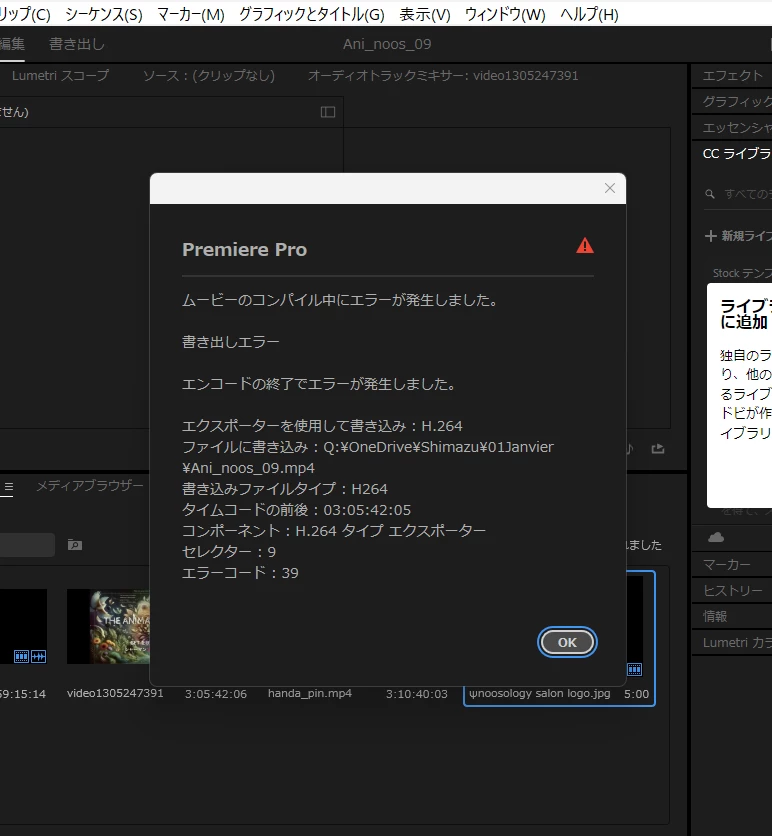772x836 pixels.
Task: Create new library with 新規ライブラリ plus button
Action: (738, 236)
